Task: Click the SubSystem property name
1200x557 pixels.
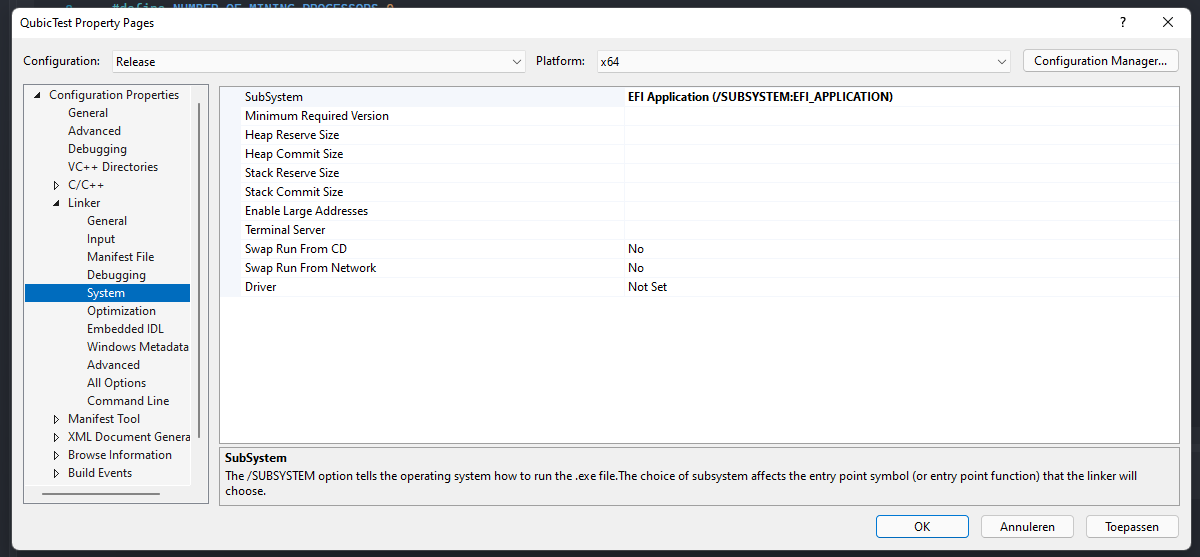Action: [274, 97]
